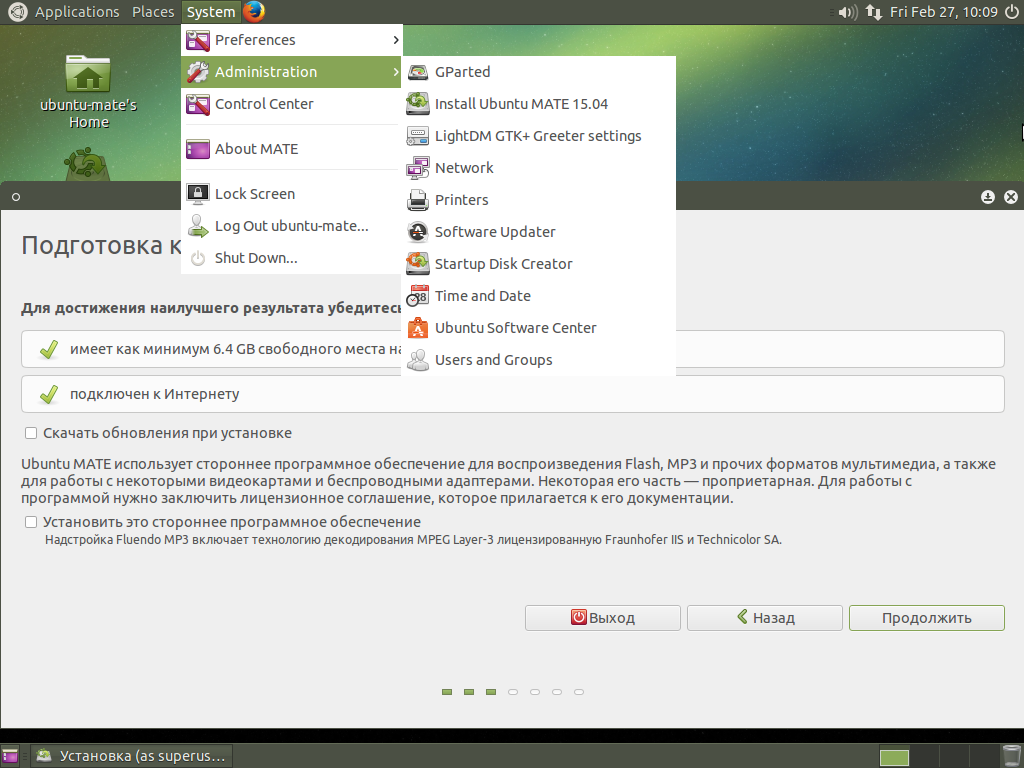Click the Продолжить button
The width and height of the screenshot is (1024, 768).
coord(925,617)
